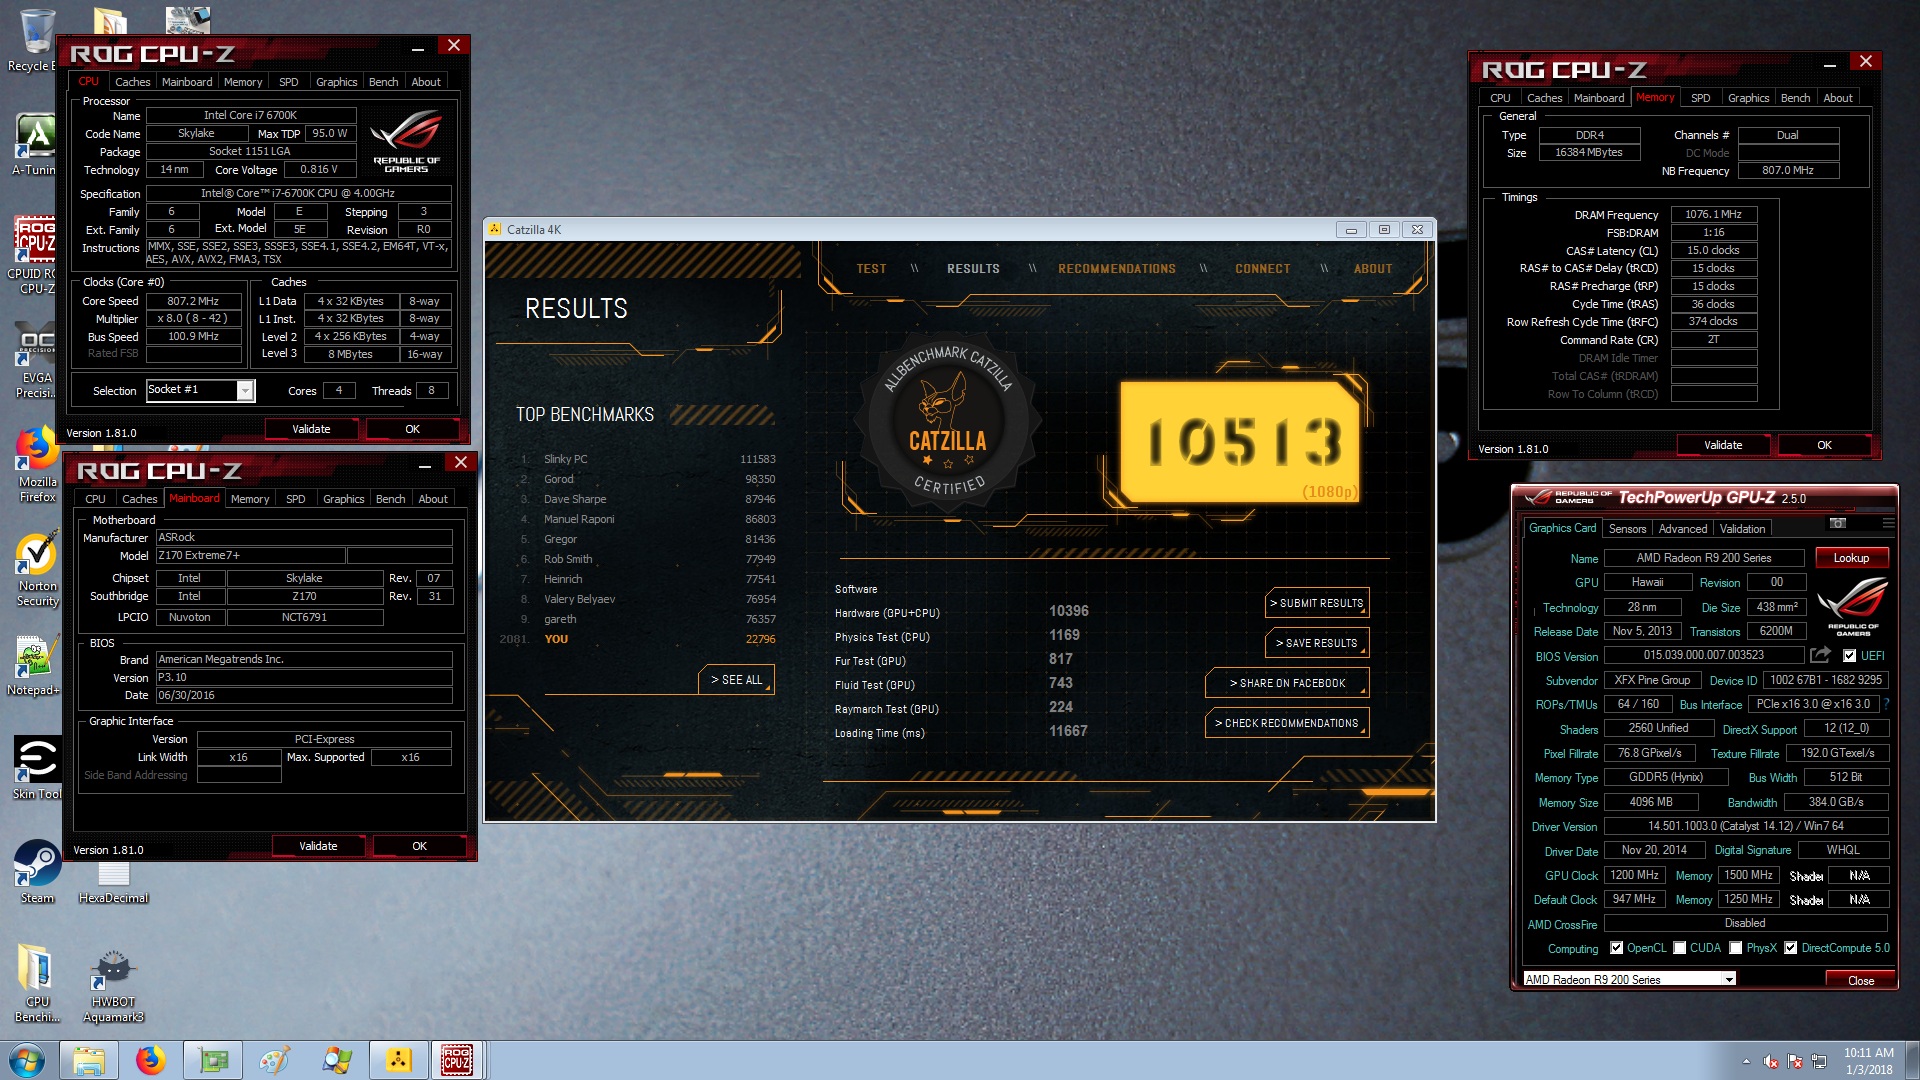
Task: Open CONNECT in Catzilla nav
Action: pyautogui.click(x=1262, y=269)
